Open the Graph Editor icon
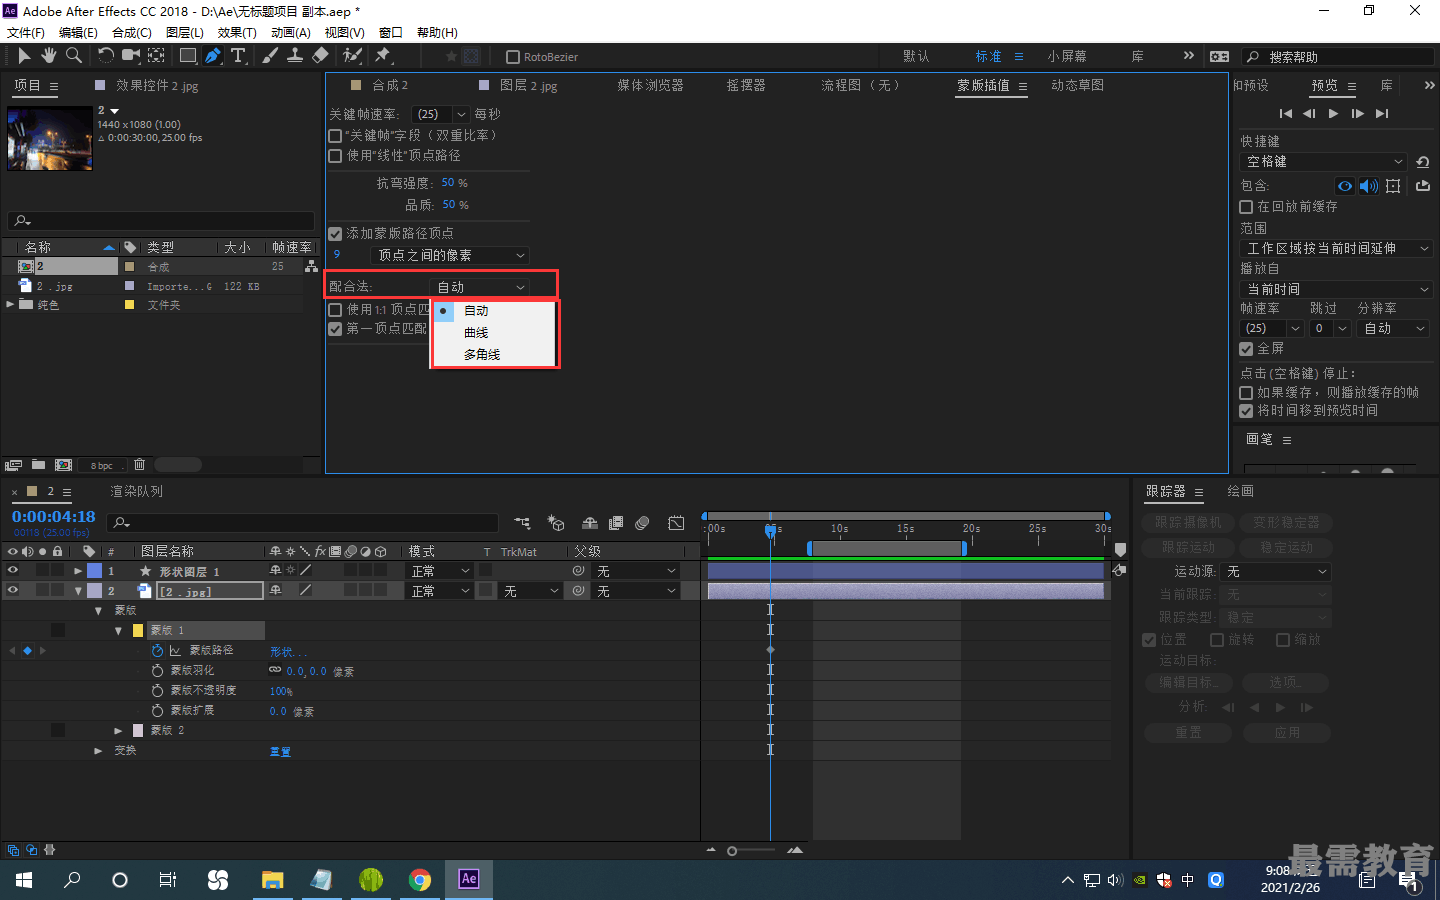Screen dimensions: 1440x900 click(x=676, y=523)
